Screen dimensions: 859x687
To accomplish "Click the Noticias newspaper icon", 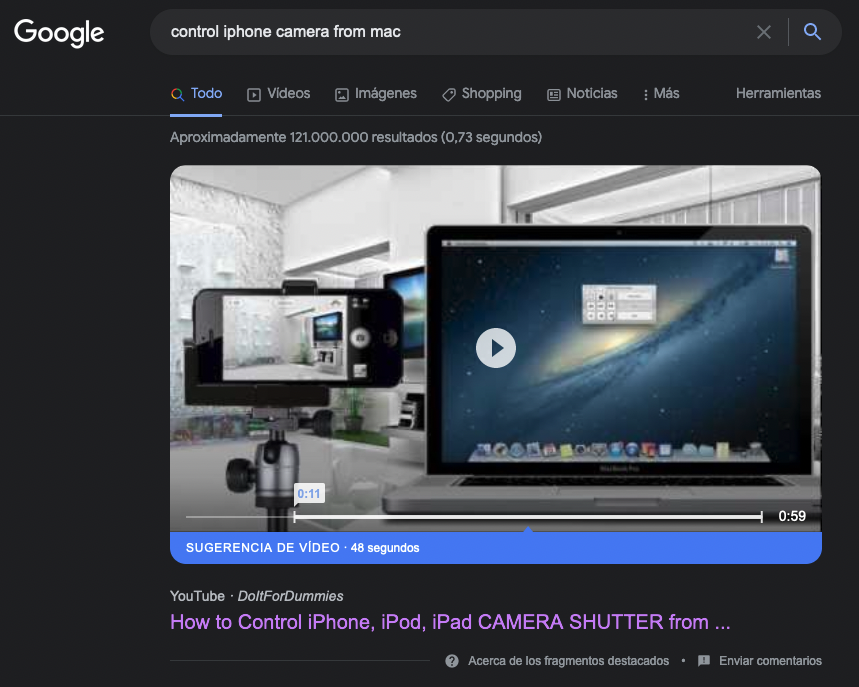I will 554,95.
